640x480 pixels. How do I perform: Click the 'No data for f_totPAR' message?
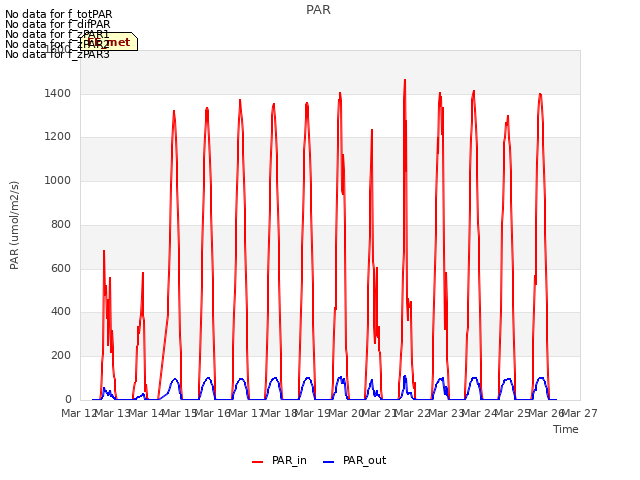(x=58, y=14)
